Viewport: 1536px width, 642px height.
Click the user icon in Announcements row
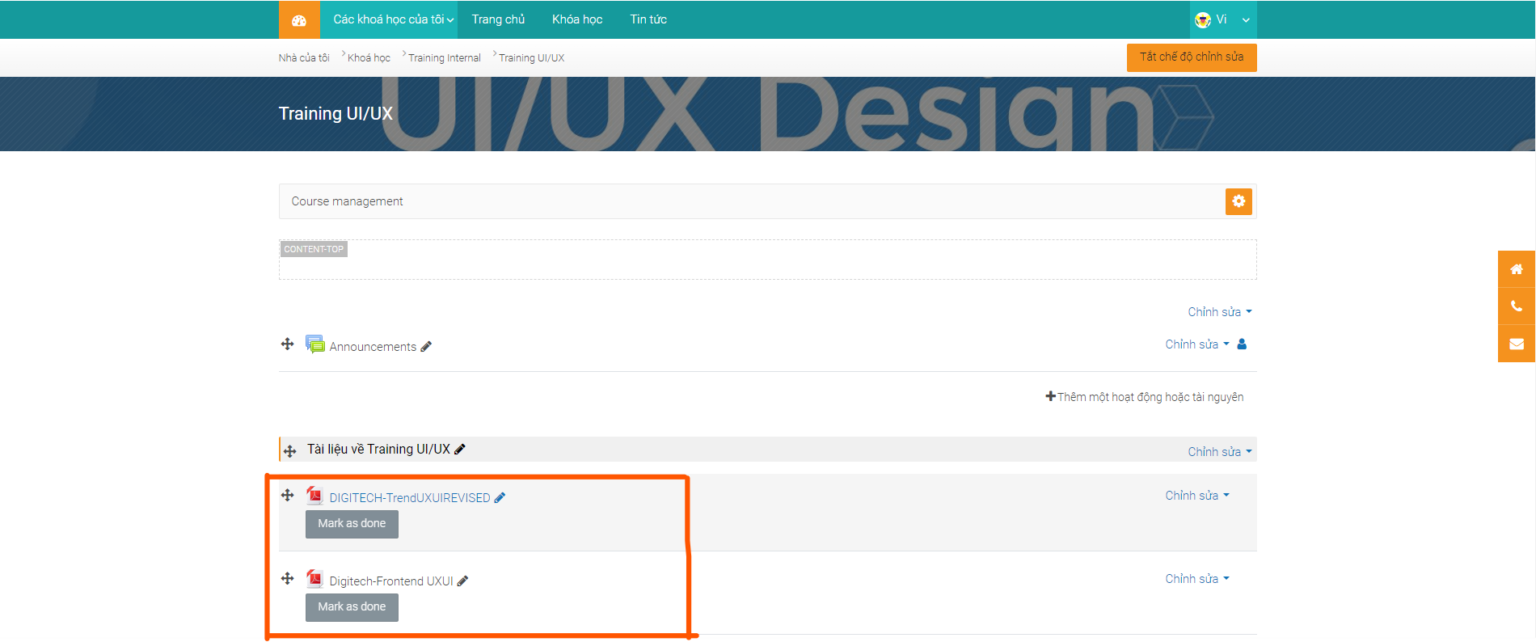pyautogui.click(x=1242, y=344)
